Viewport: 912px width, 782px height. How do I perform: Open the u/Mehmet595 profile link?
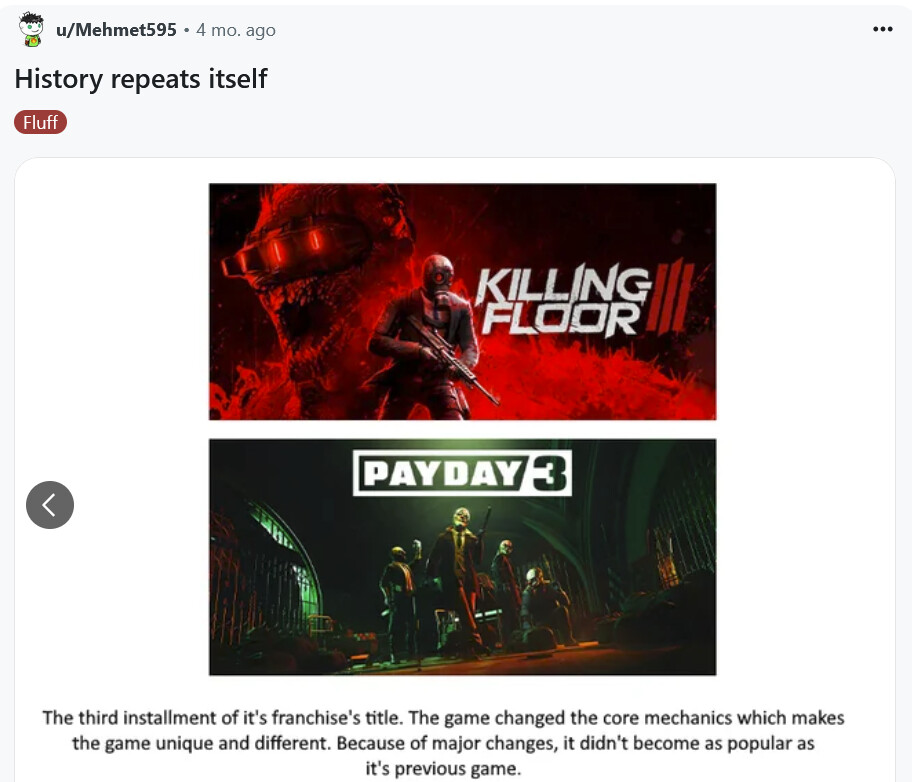pos(116,30)
